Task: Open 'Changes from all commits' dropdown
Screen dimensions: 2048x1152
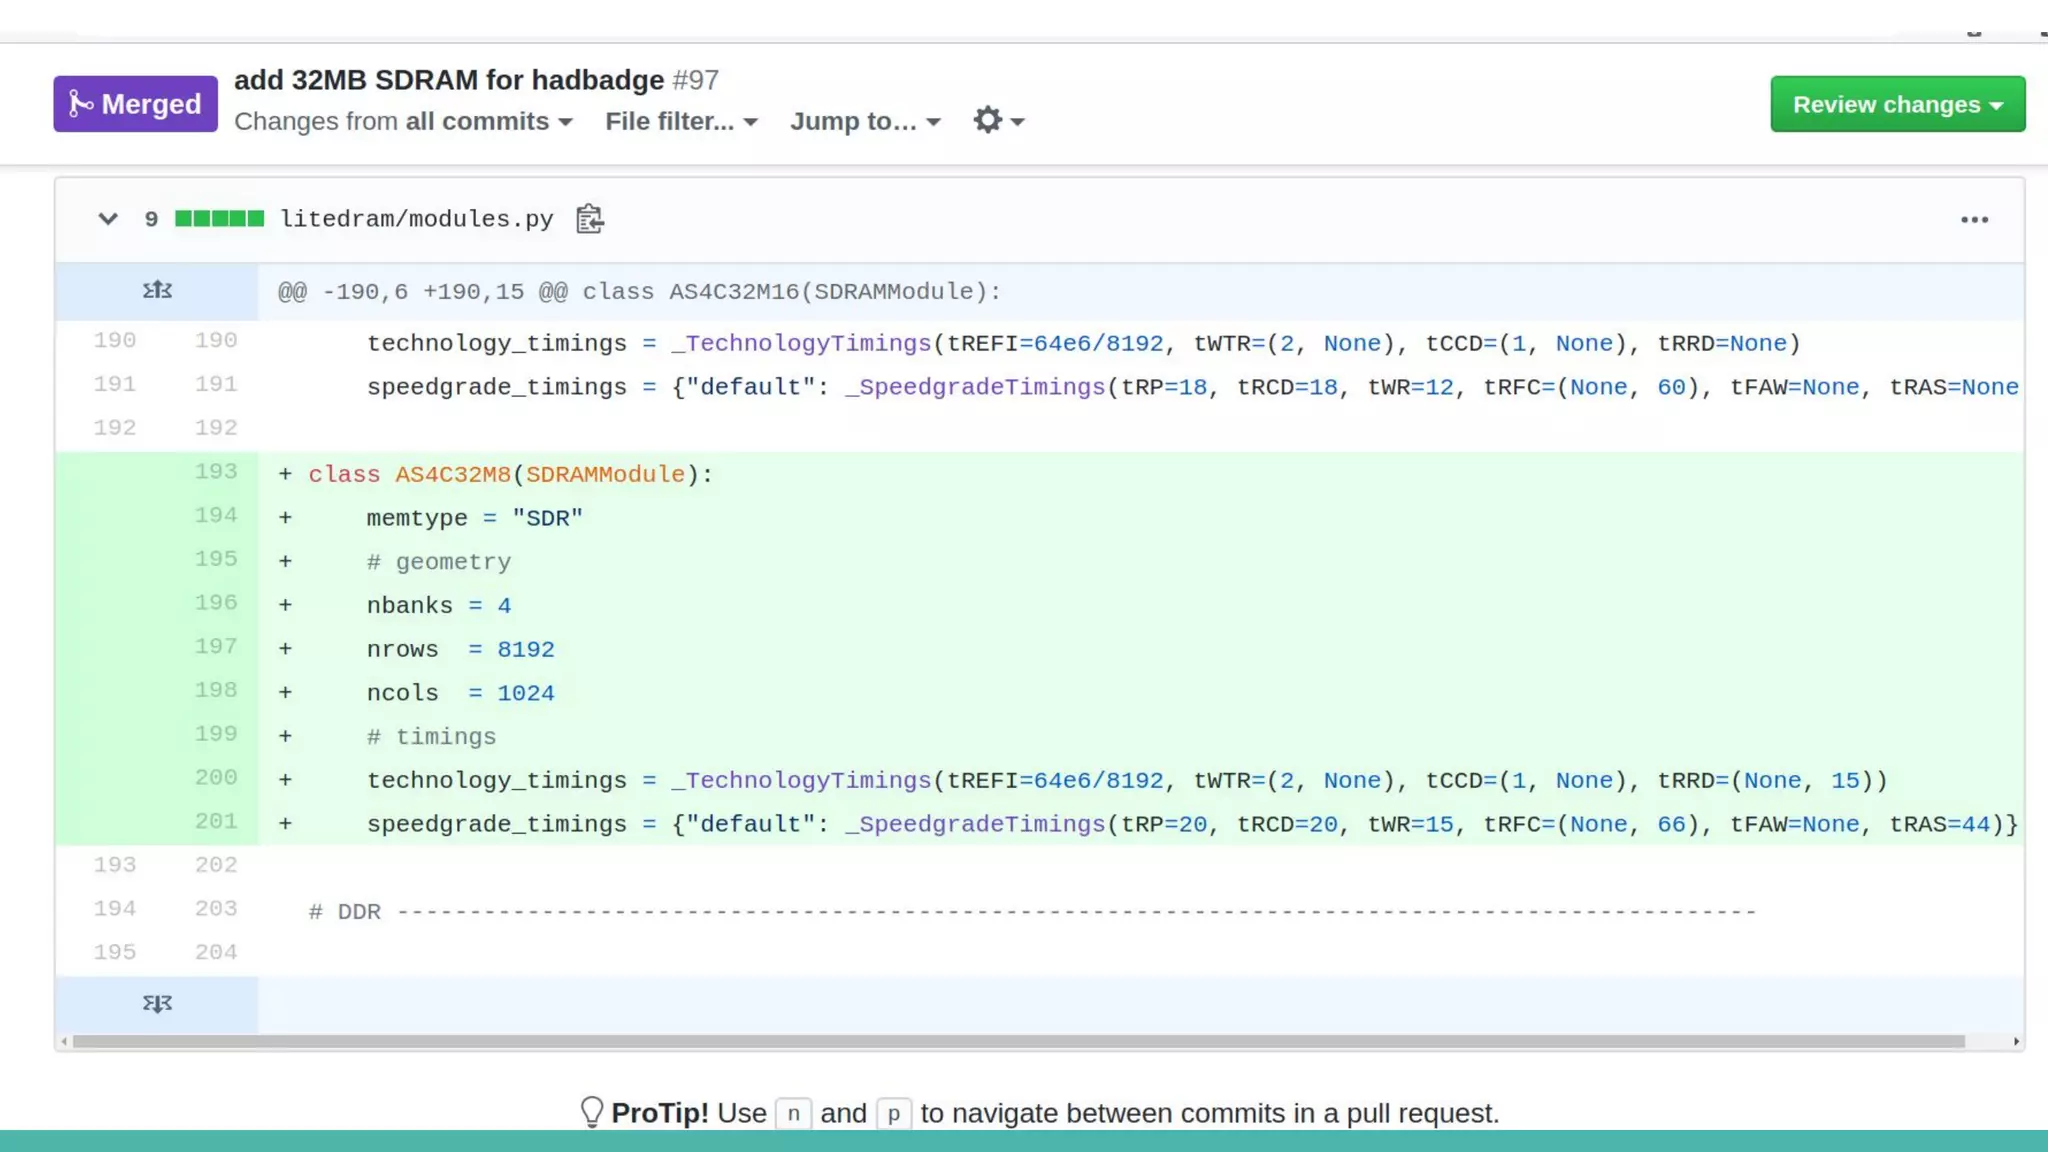Action: pos(403,121)
